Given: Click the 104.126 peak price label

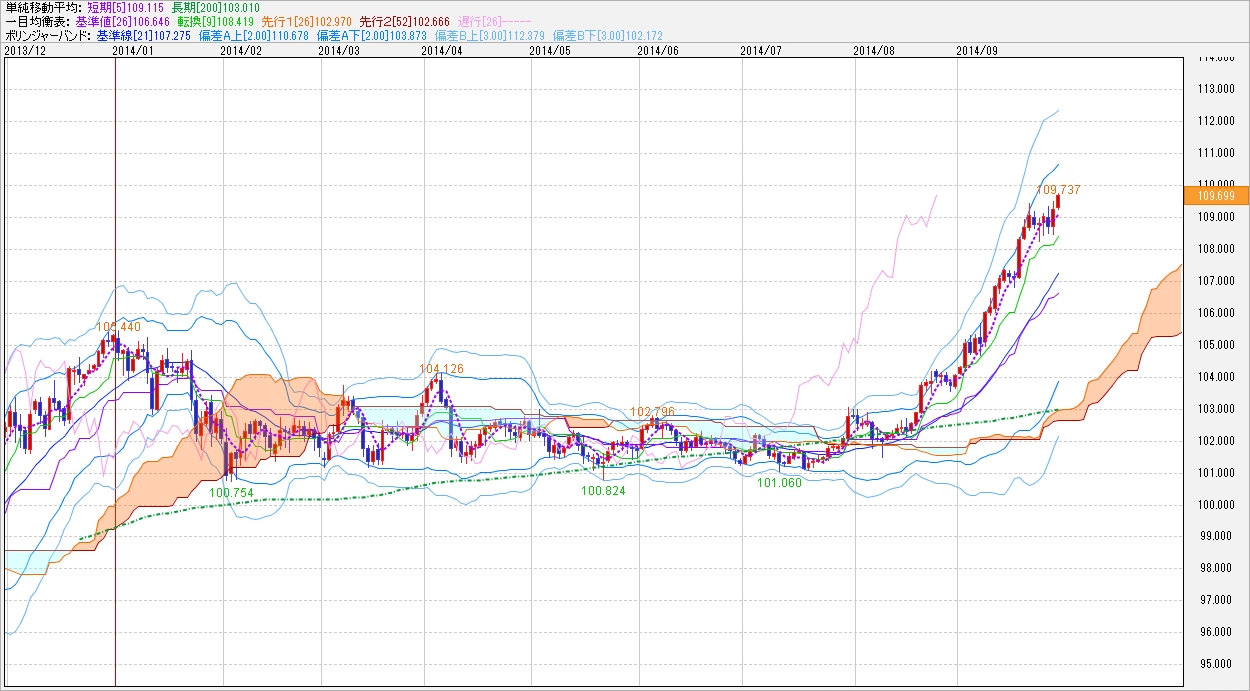Looking at the screenshot, I should 441,369.
